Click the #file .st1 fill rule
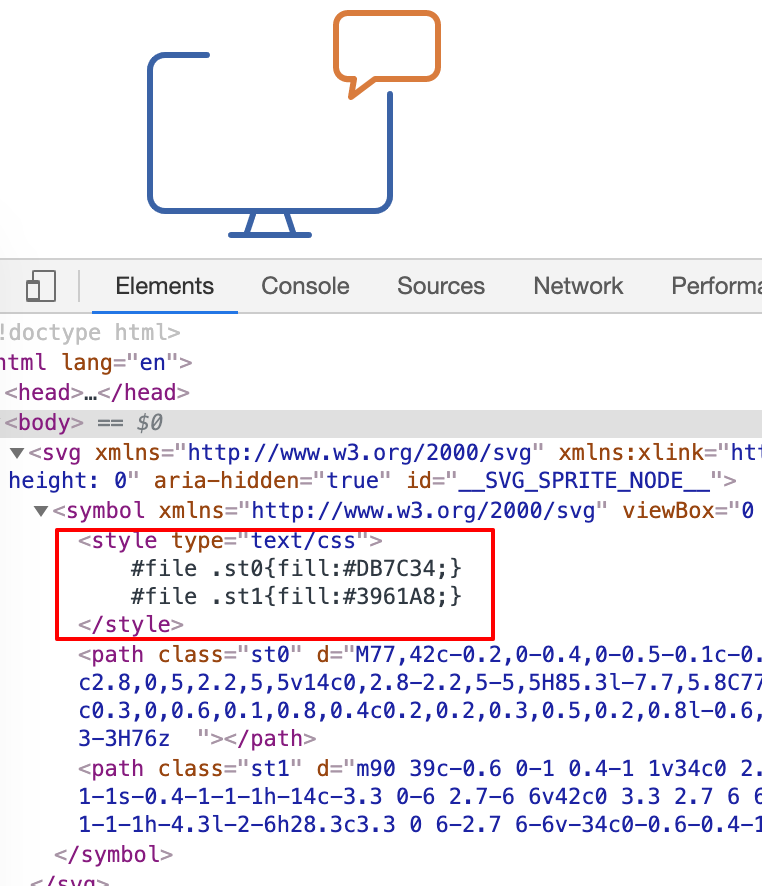The width and height of the screenshot is (762, 886). tap(296, 597)
